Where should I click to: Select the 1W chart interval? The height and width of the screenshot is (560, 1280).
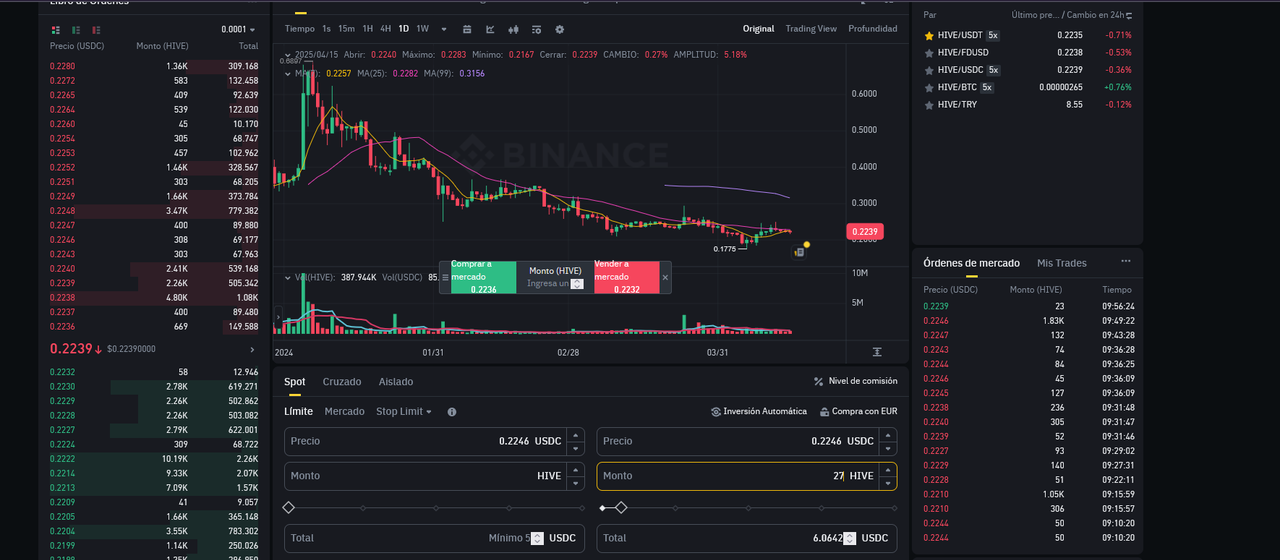coord(423,29)
